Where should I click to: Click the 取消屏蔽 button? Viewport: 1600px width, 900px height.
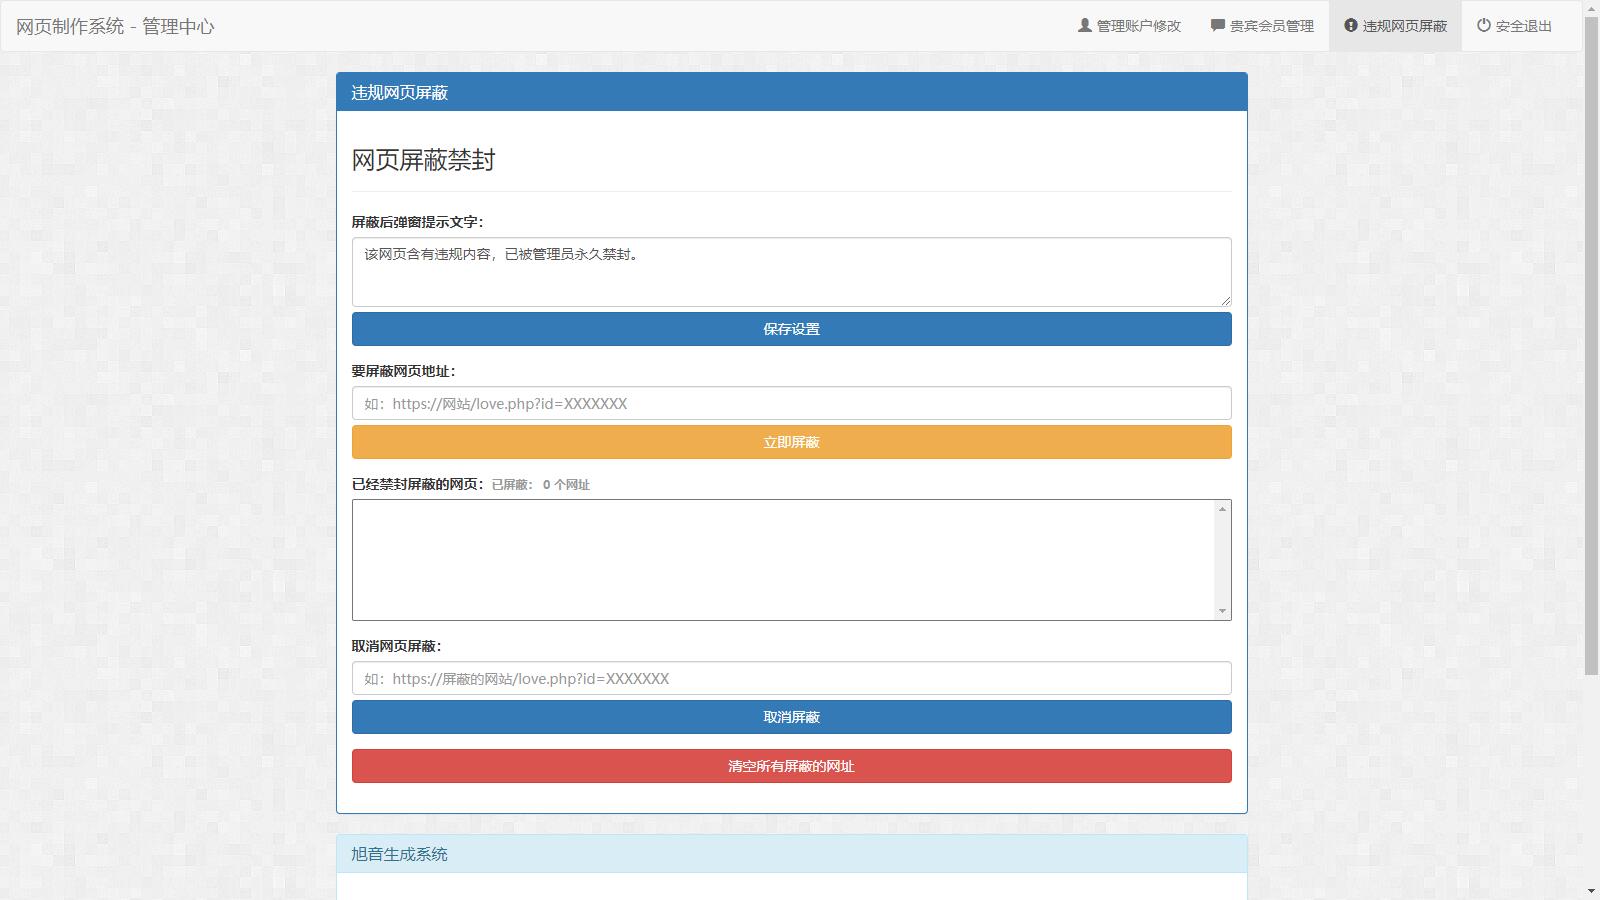[791, 716]
